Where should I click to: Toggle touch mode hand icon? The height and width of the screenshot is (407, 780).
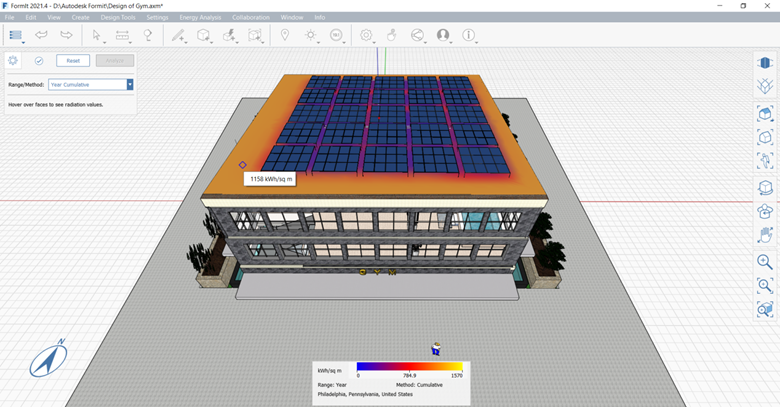[391, 35]
